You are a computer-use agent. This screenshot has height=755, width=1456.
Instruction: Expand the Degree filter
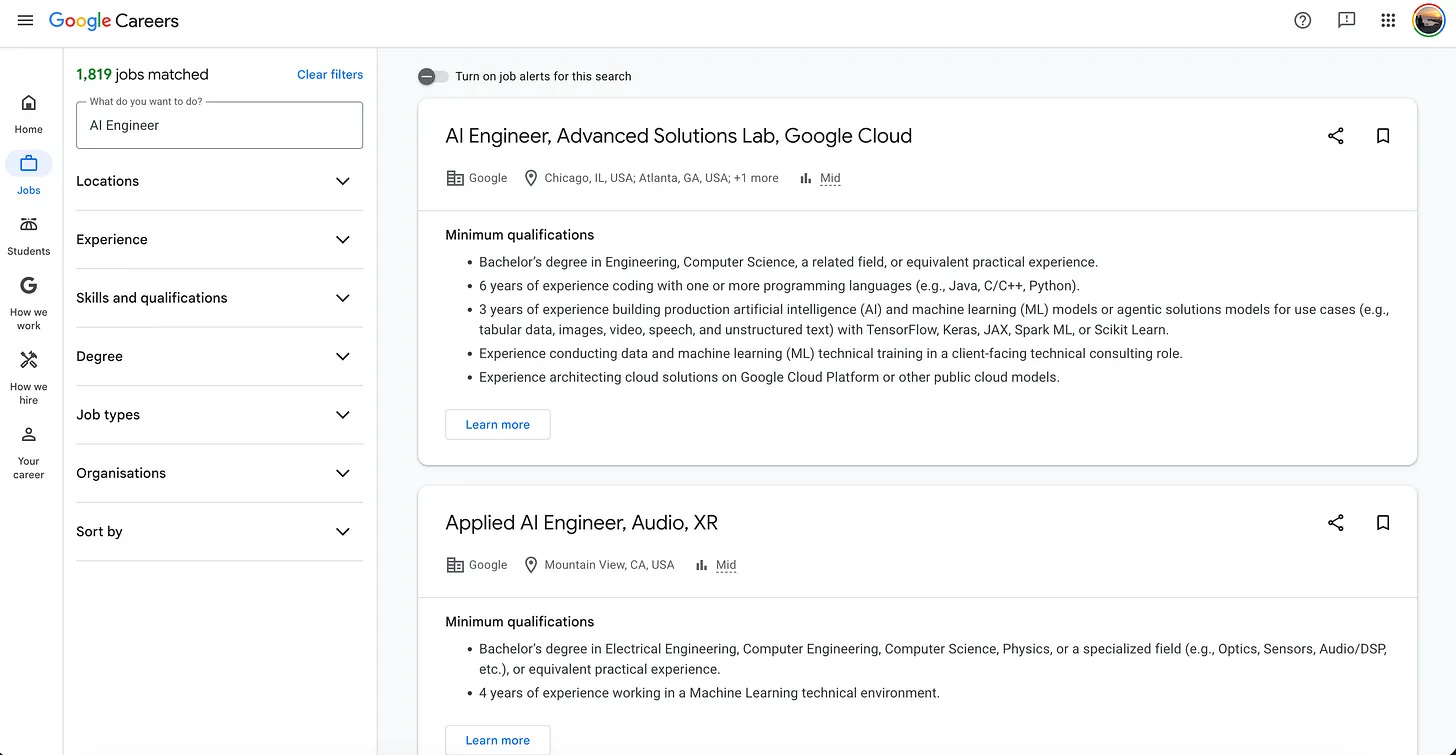tap(219, 357)
